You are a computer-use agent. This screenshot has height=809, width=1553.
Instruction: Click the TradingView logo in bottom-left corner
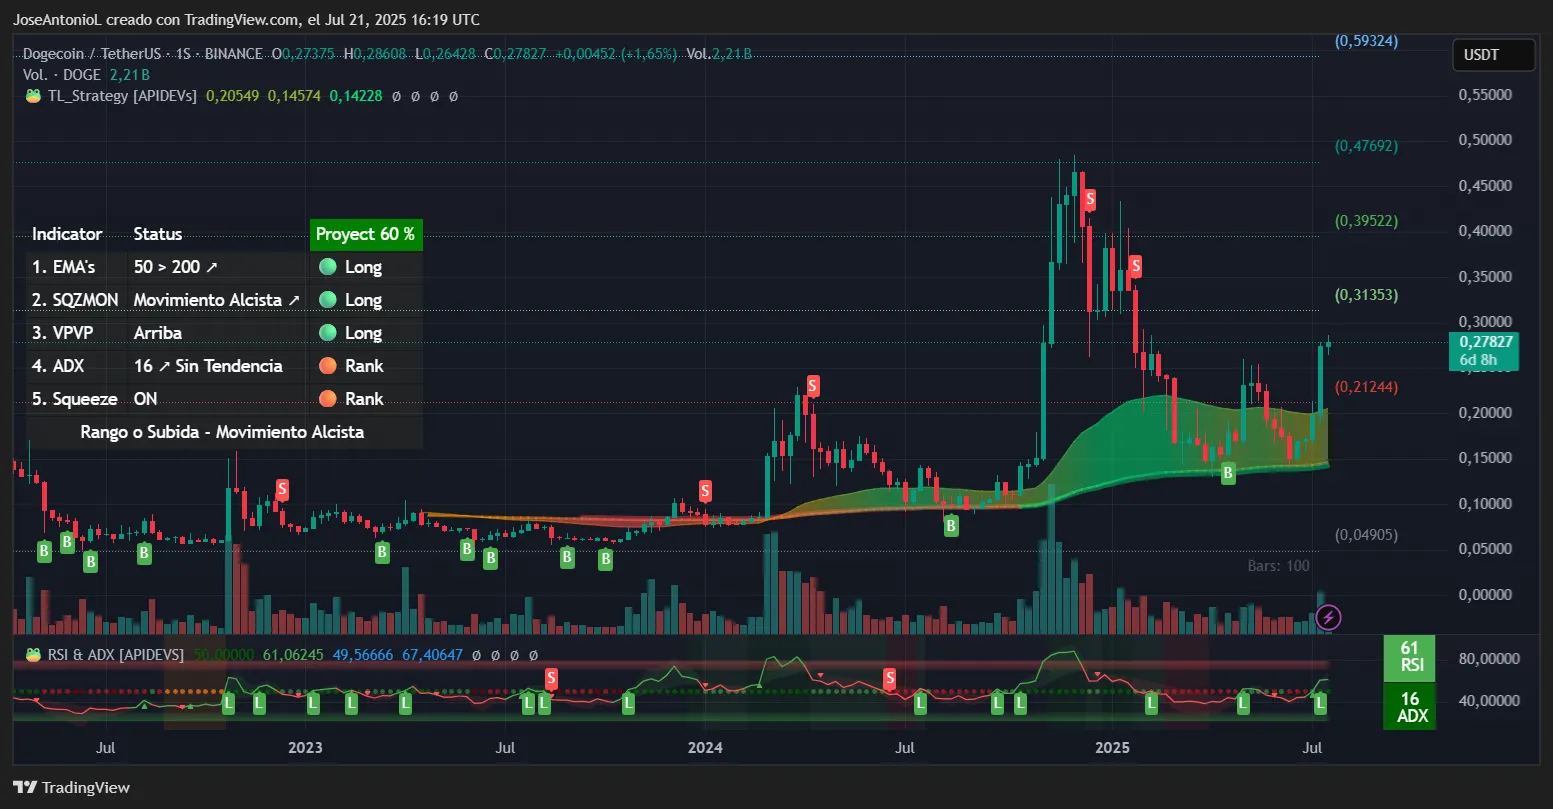71,787
